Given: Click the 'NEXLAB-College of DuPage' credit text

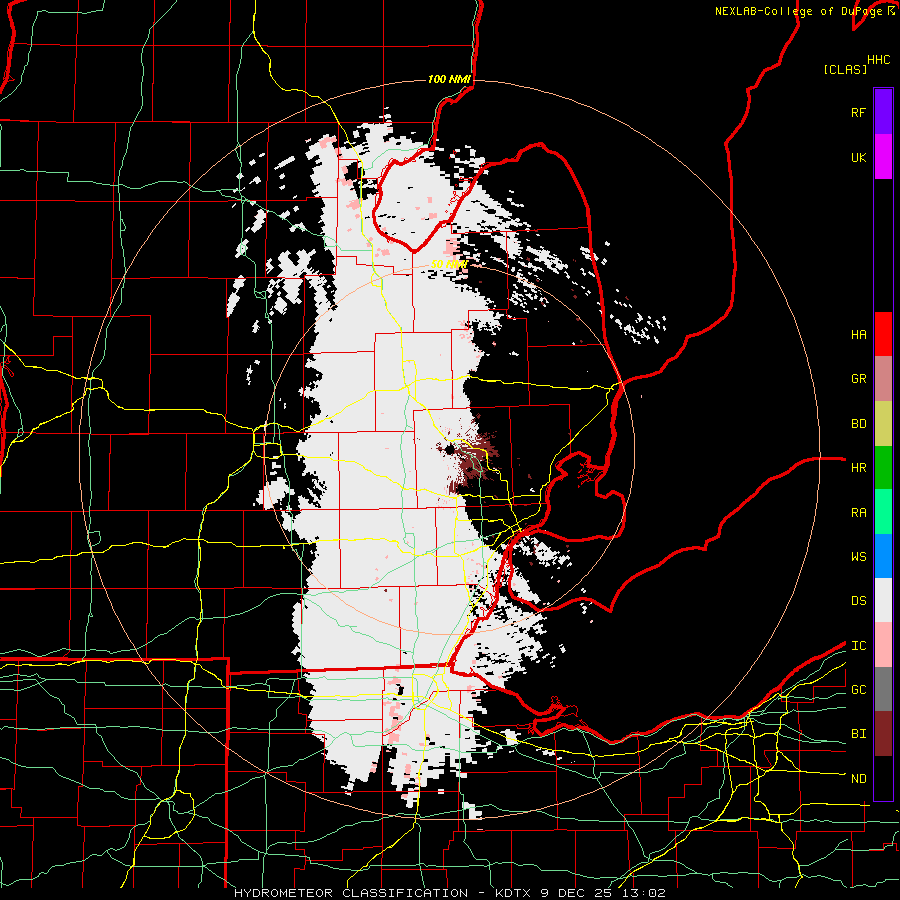Looking at the screenshot, I should coord(798,11).
